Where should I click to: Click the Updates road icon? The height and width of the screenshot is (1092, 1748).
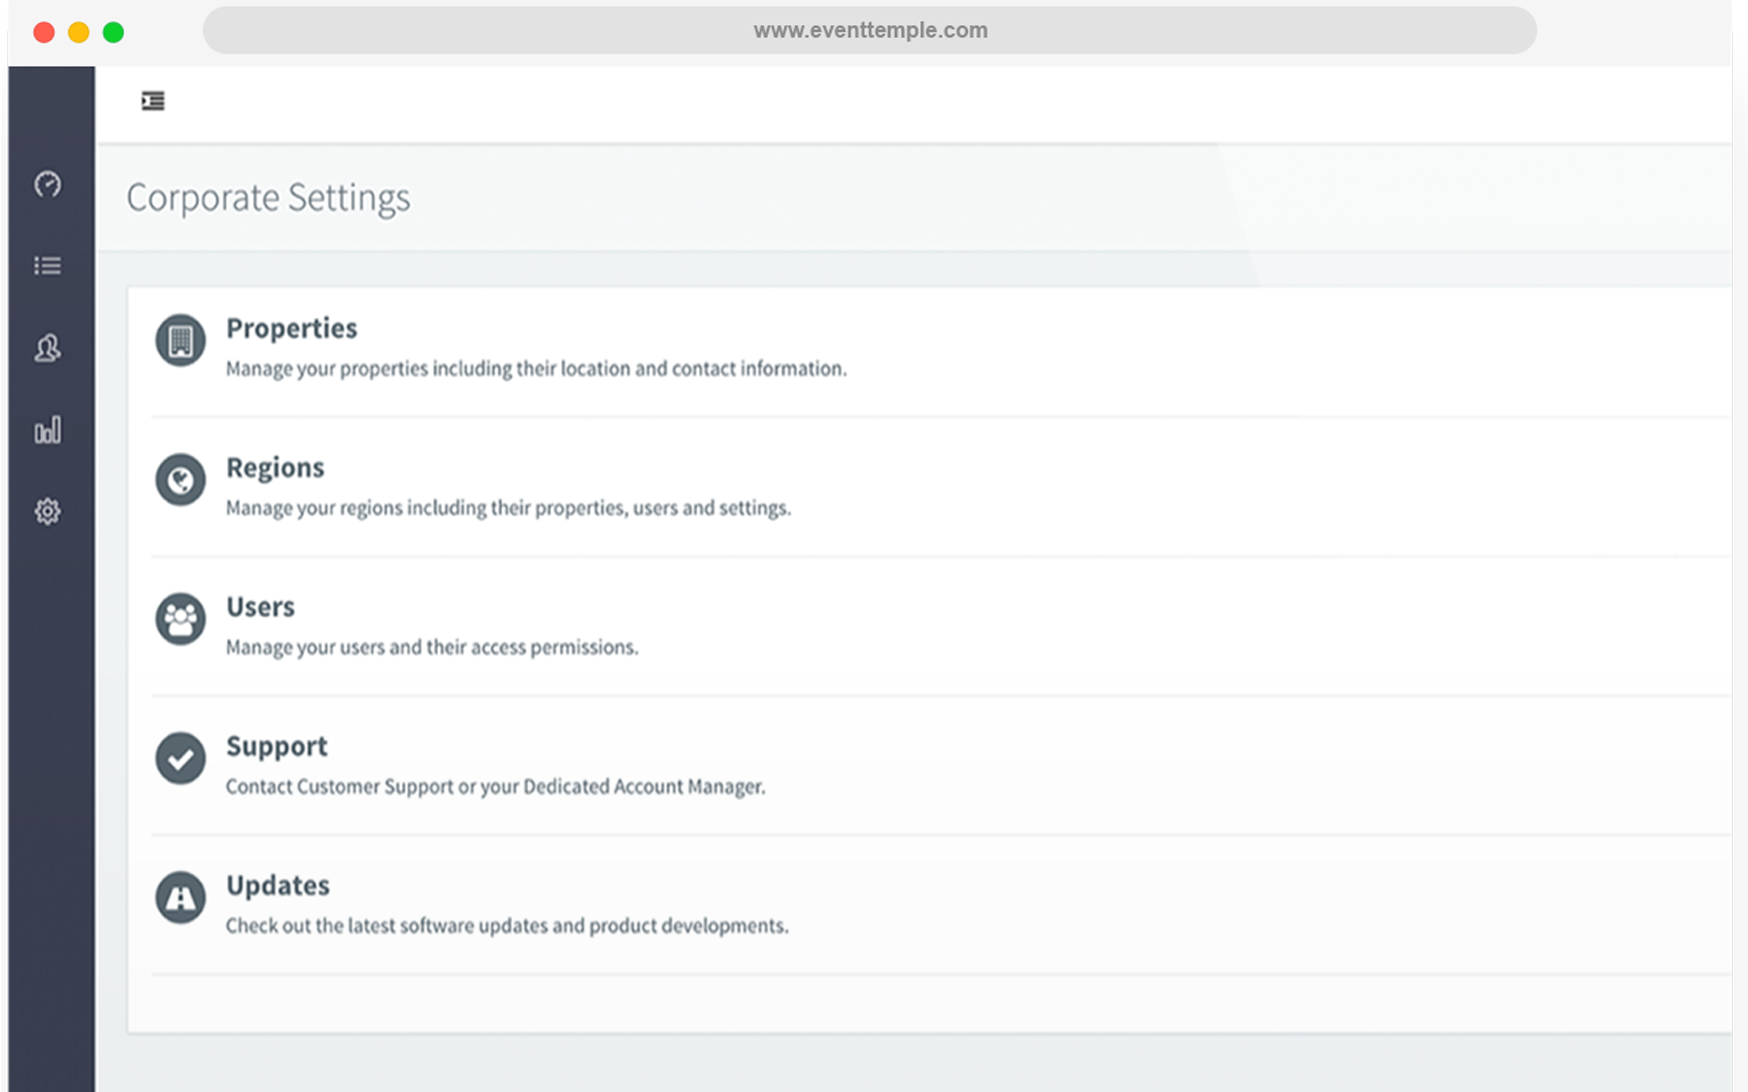pos(181,898)
